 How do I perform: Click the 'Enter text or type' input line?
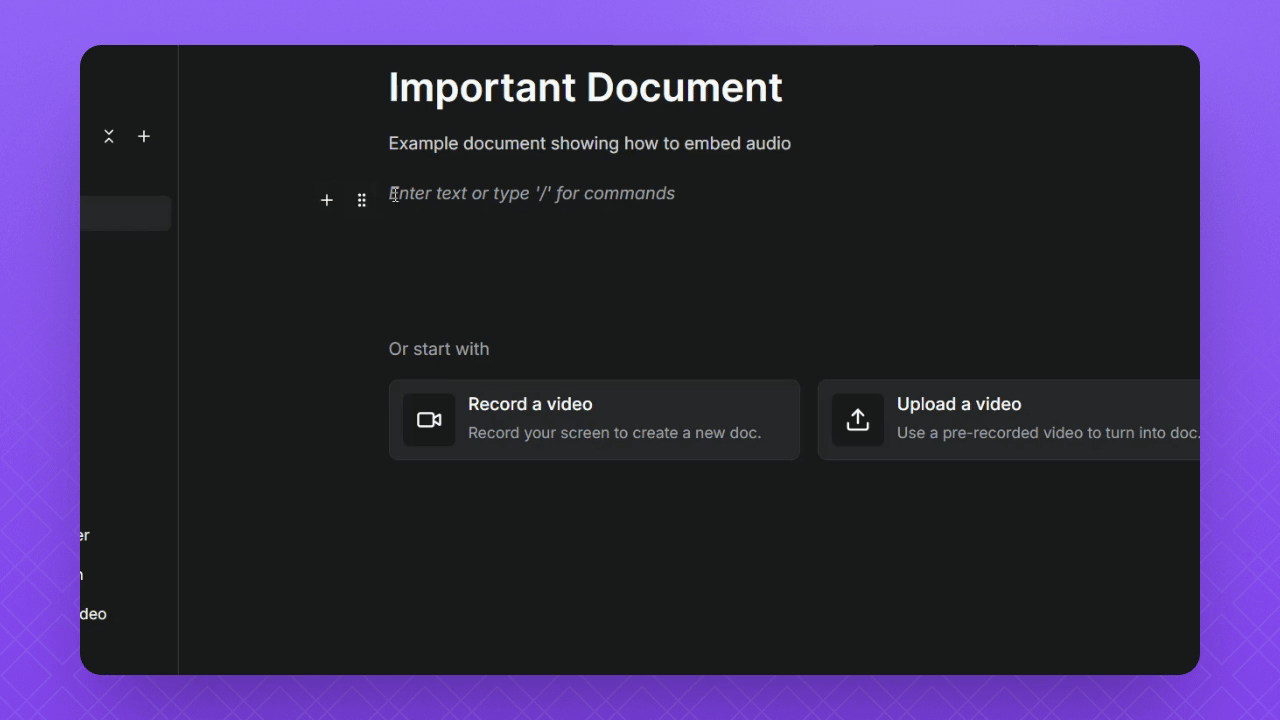click(532, 193)
